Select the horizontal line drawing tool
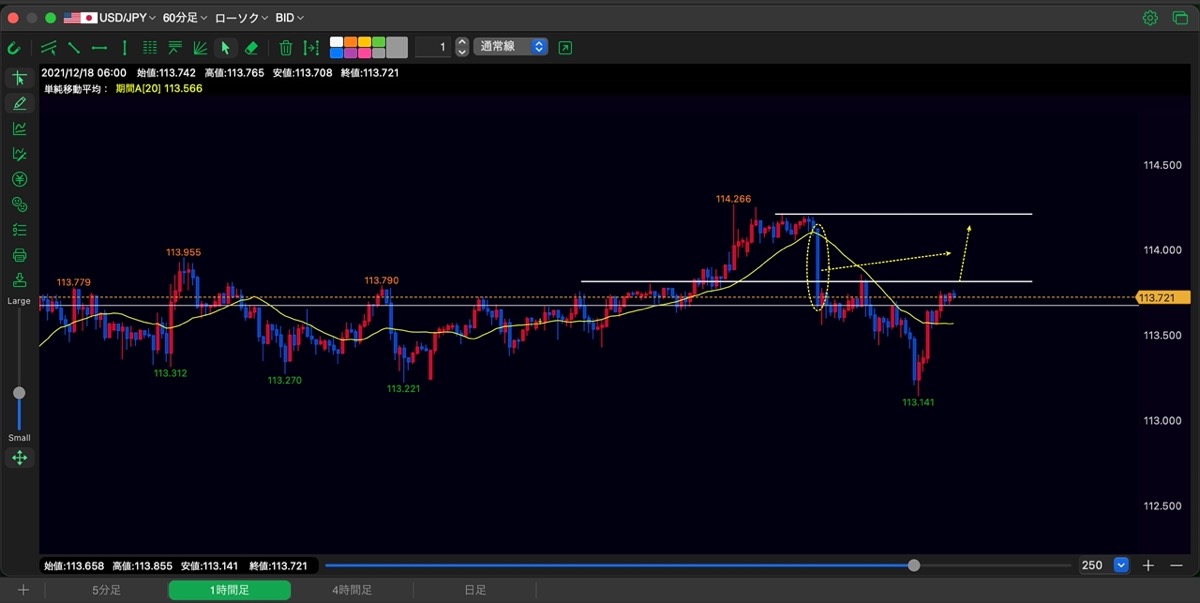This screenshot has height=603, width=1200. pos(99,47)
